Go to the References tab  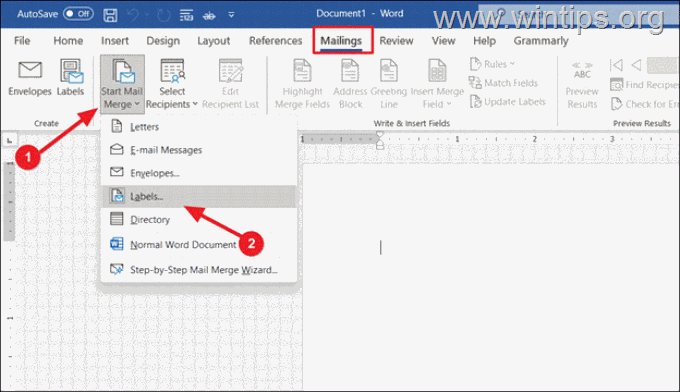(x=275, y=41)
